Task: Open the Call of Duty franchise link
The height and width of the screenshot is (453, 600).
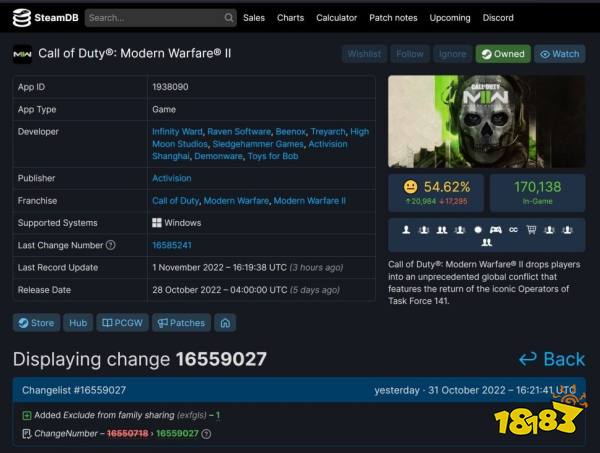Action: 175,200
